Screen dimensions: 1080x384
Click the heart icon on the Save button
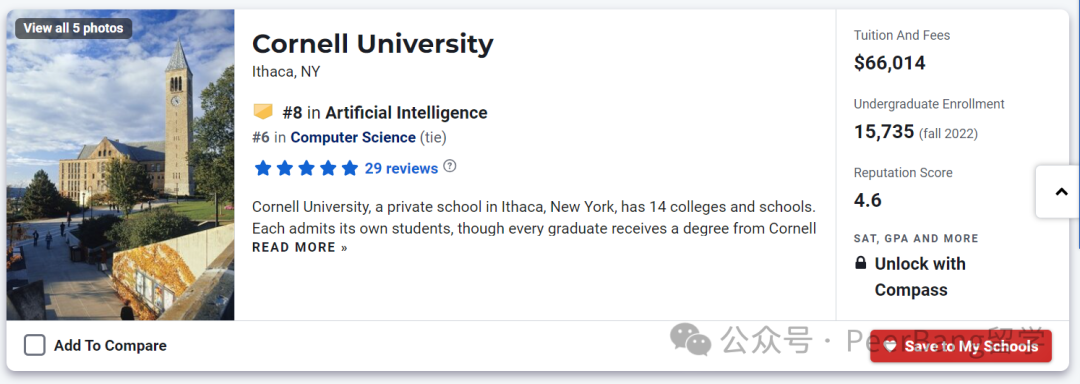pos(890,346)
